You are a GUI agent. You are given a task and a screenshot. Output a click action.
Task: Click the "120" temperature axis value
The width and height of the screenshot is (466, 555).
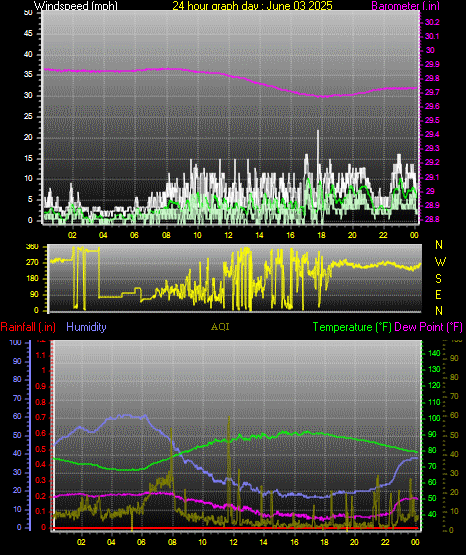434,385
